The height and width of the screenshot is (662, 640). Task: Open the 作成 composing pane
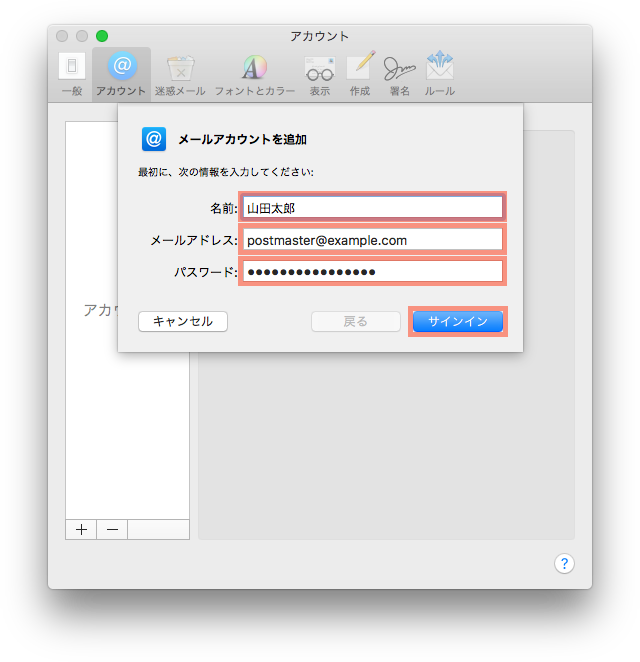point(360,74)
